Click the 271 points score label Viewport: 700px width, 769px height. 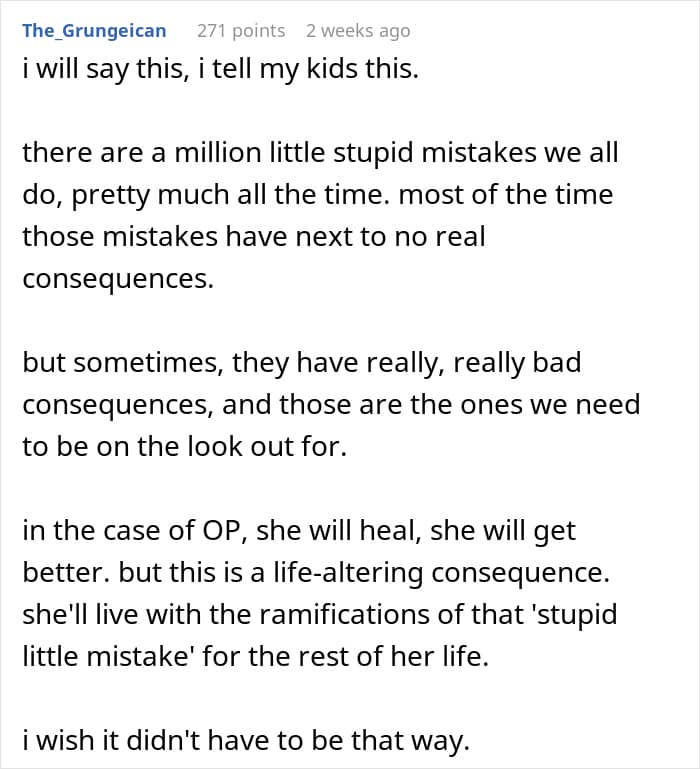pyautogui.click(x=241, y=31)
